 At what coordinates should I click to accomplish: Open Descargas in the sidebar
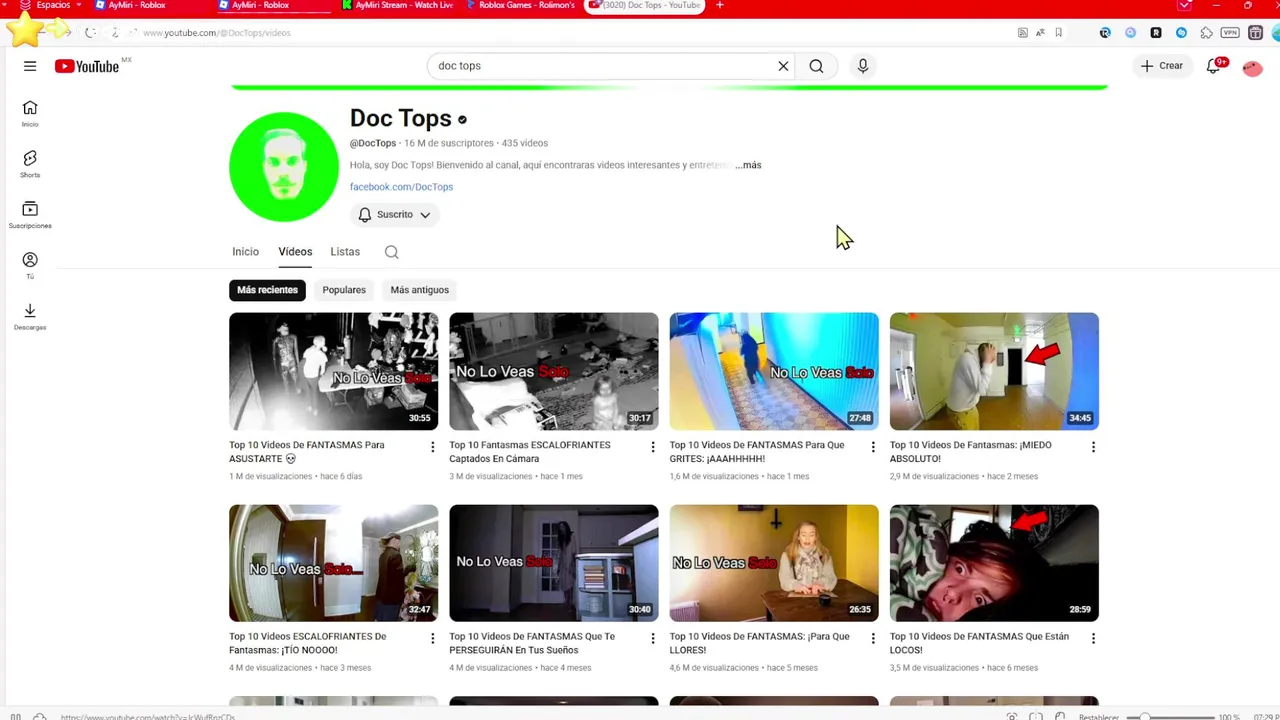[30, 316]
